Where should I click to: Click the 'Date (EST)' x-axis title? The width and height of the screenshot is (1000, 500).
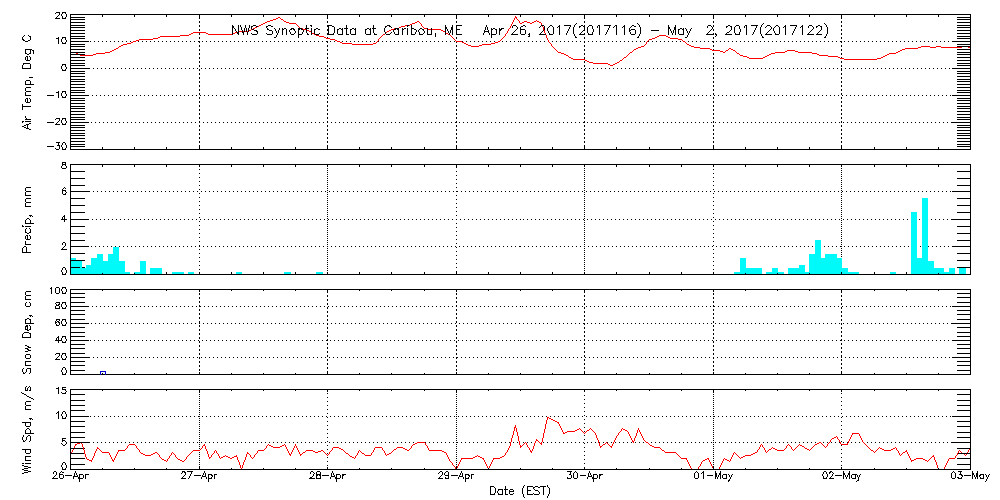coord(520,491)
